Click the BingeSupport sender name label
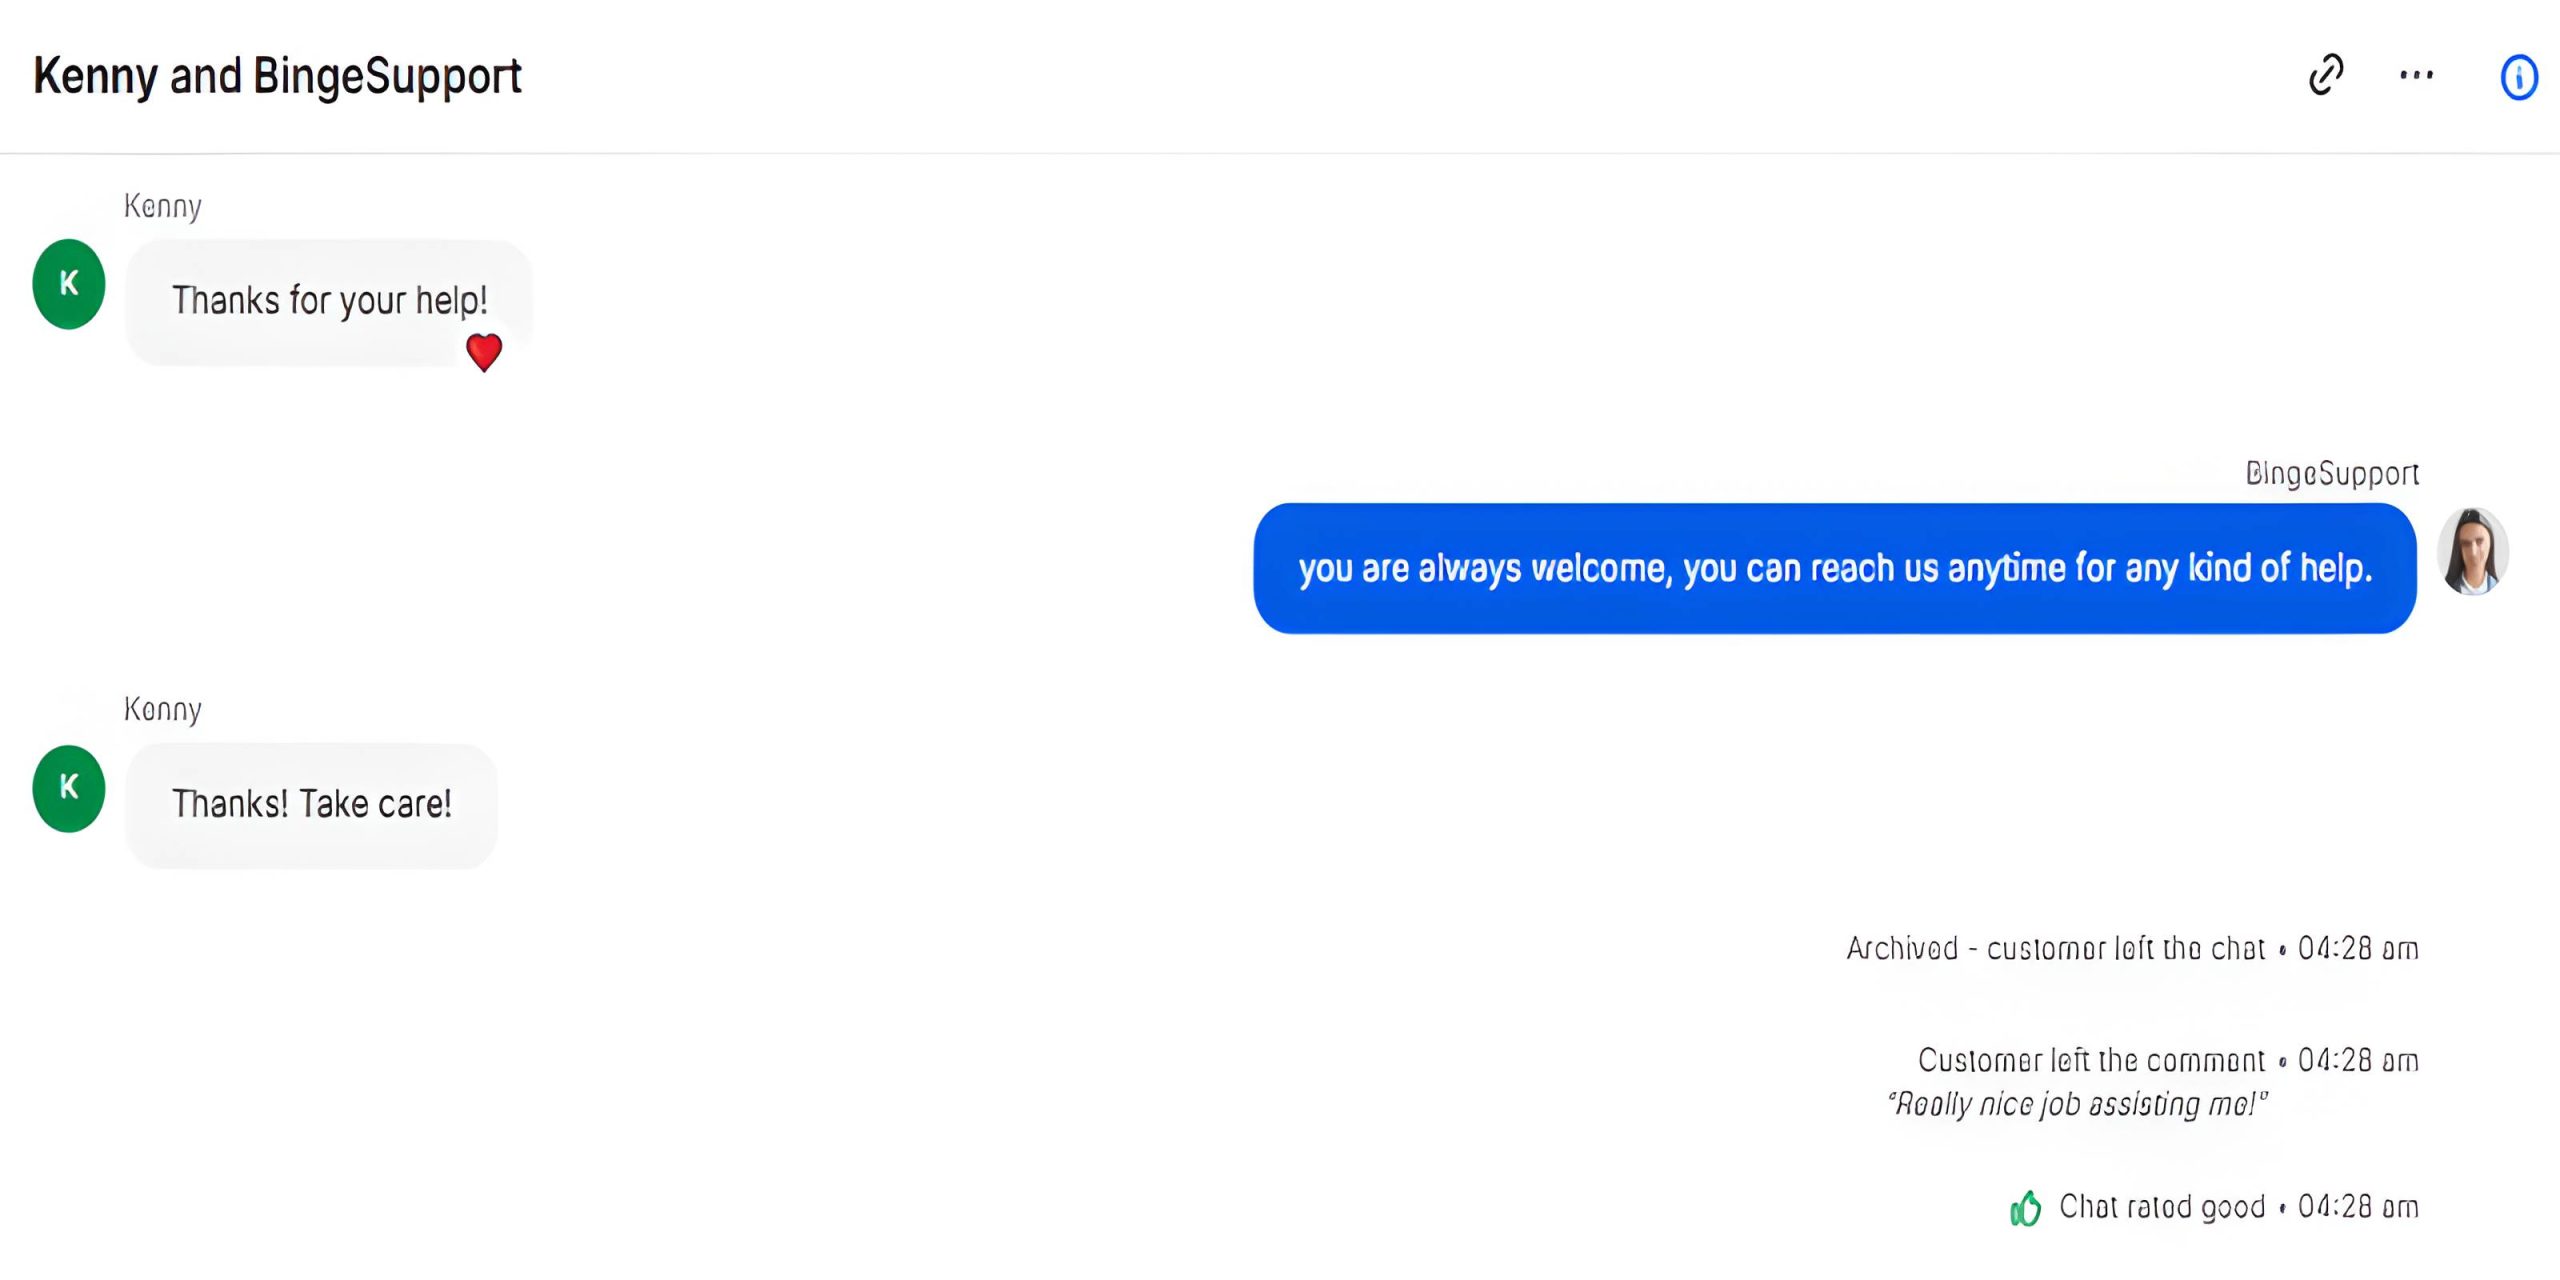This screenshot has height=1280, width=2560. tap(2331, 473)
